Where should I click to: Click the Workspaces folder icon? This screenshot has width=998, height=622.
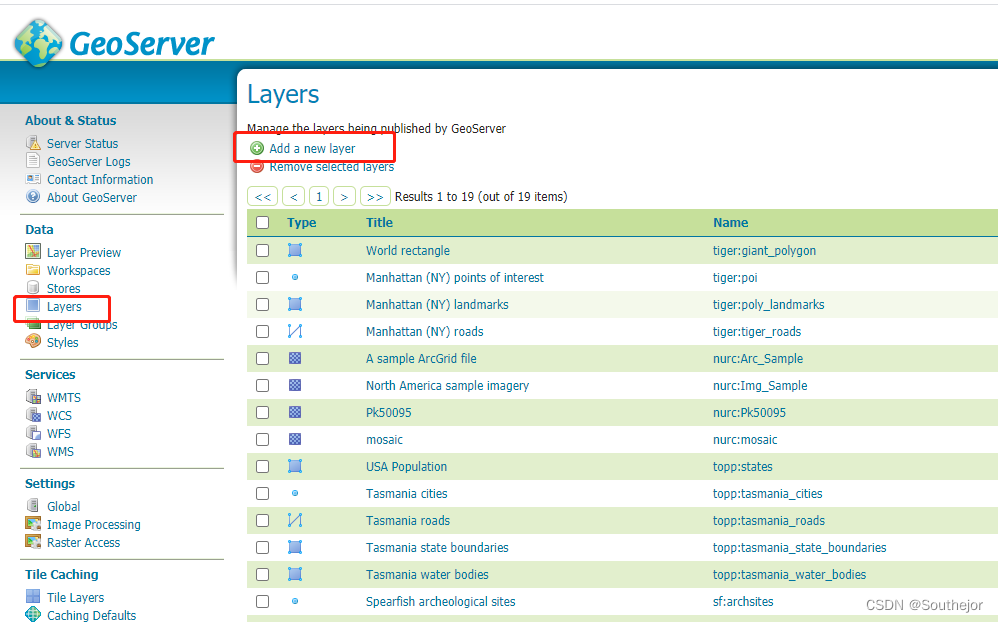tap(33, 270)
